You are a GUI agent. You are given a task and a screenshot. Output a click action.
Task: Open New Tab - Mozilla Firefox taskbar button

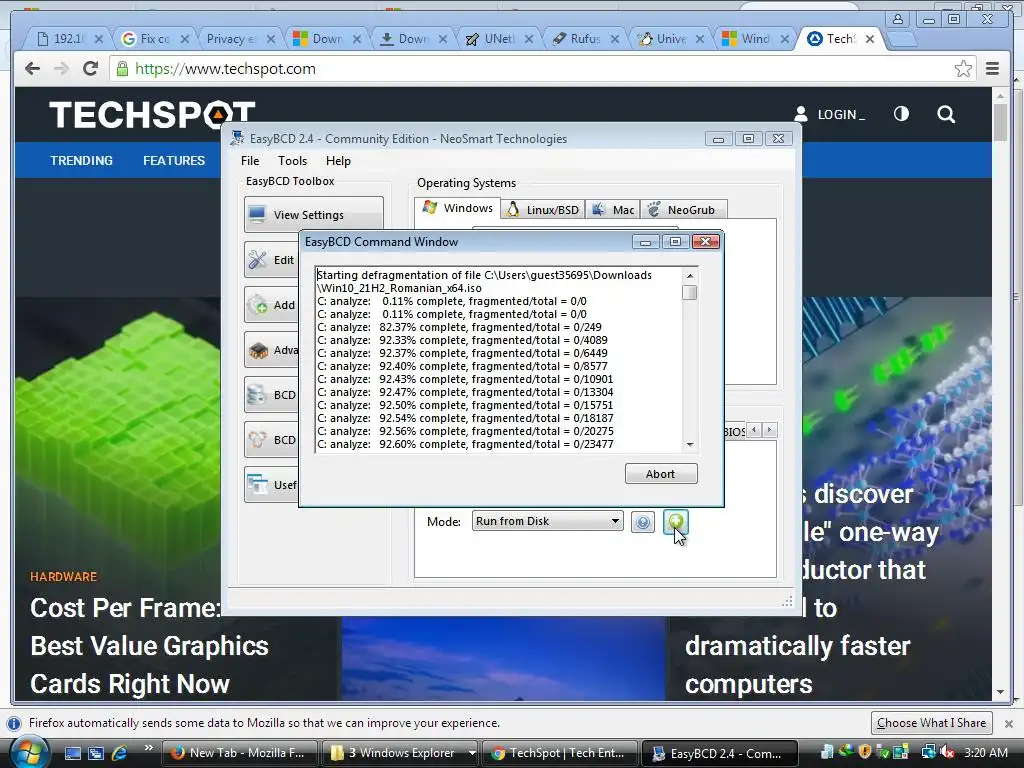[240, 753]
